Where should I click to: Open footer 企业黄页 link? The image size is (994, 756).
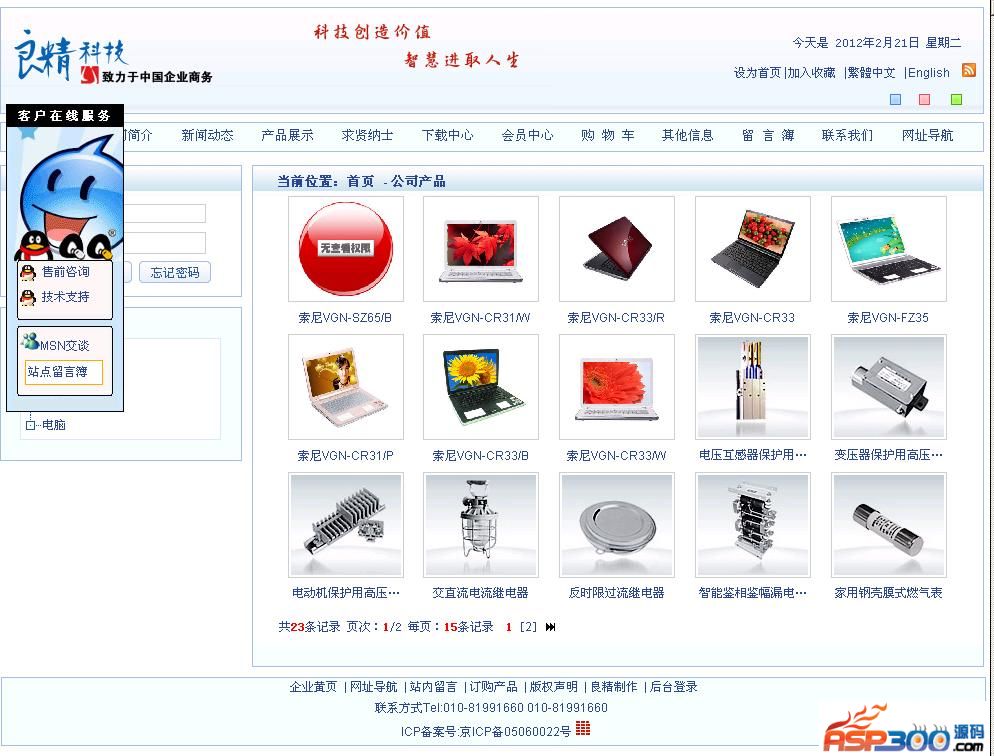[313, 687]
